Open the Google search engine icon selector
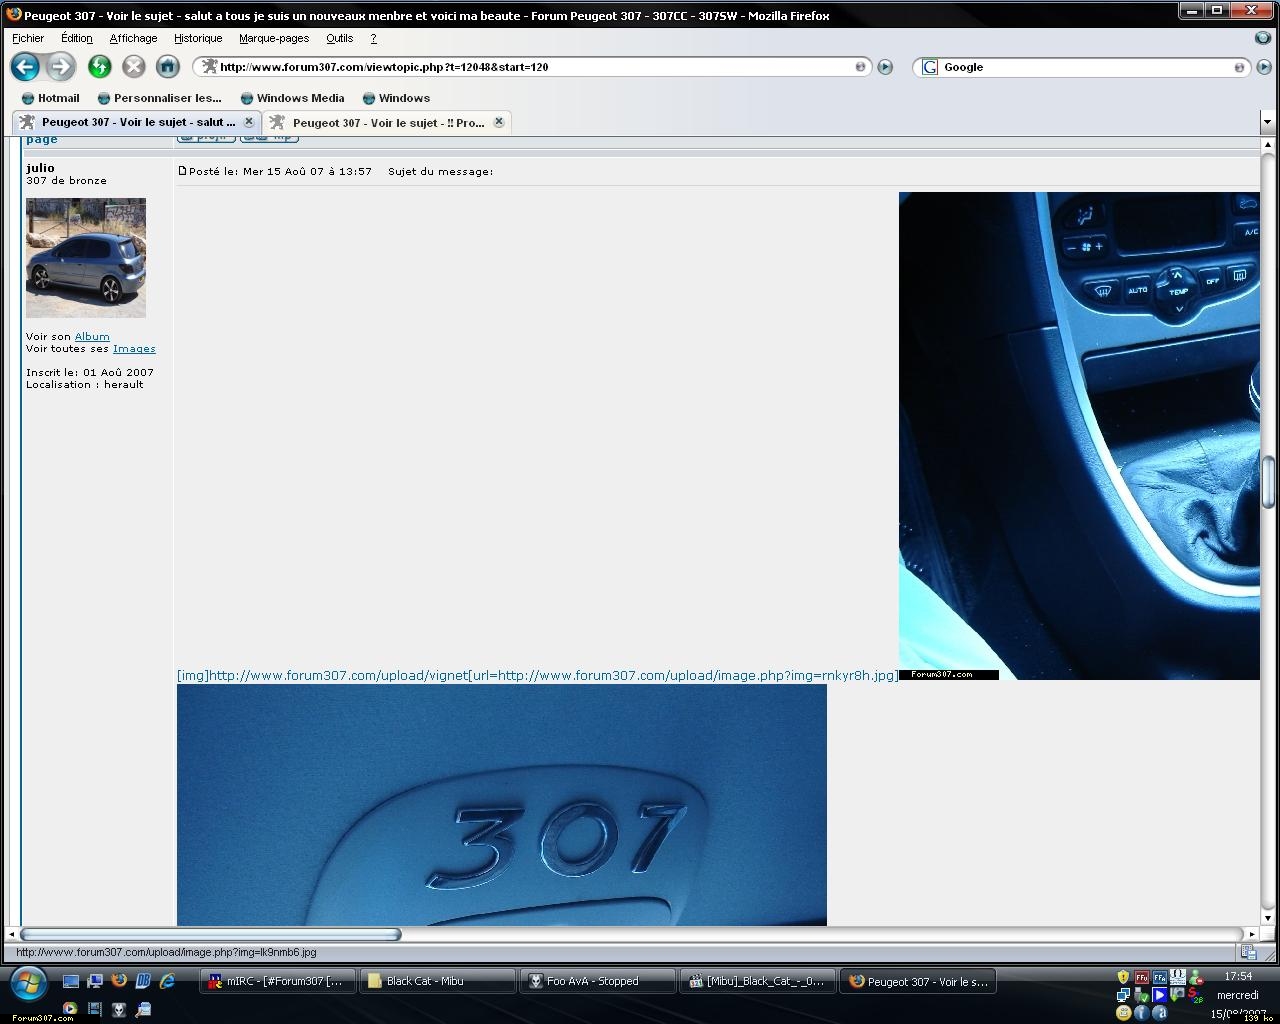 [x=930, y=67]
